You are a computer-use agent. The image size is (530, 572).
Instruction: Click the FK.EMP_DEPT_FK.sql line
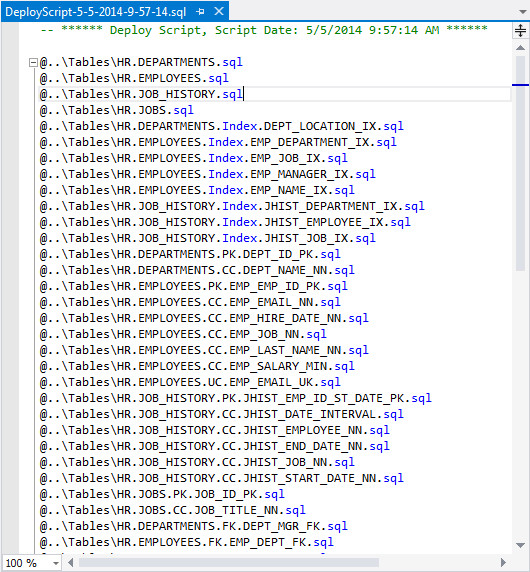click(187, 543)
